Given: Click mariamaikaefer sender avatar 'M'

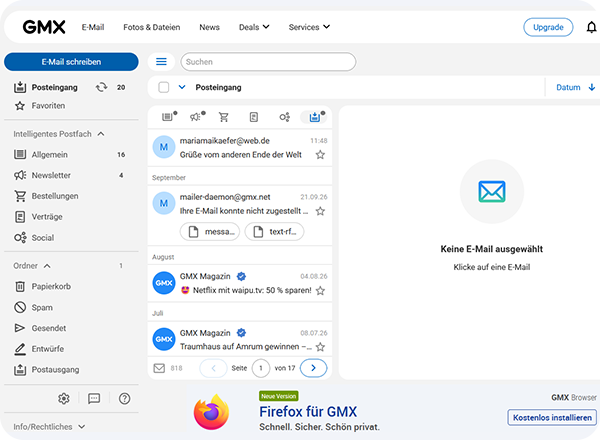Looking at the screenshot, I should pyautogui.click(x=164, y=147).
